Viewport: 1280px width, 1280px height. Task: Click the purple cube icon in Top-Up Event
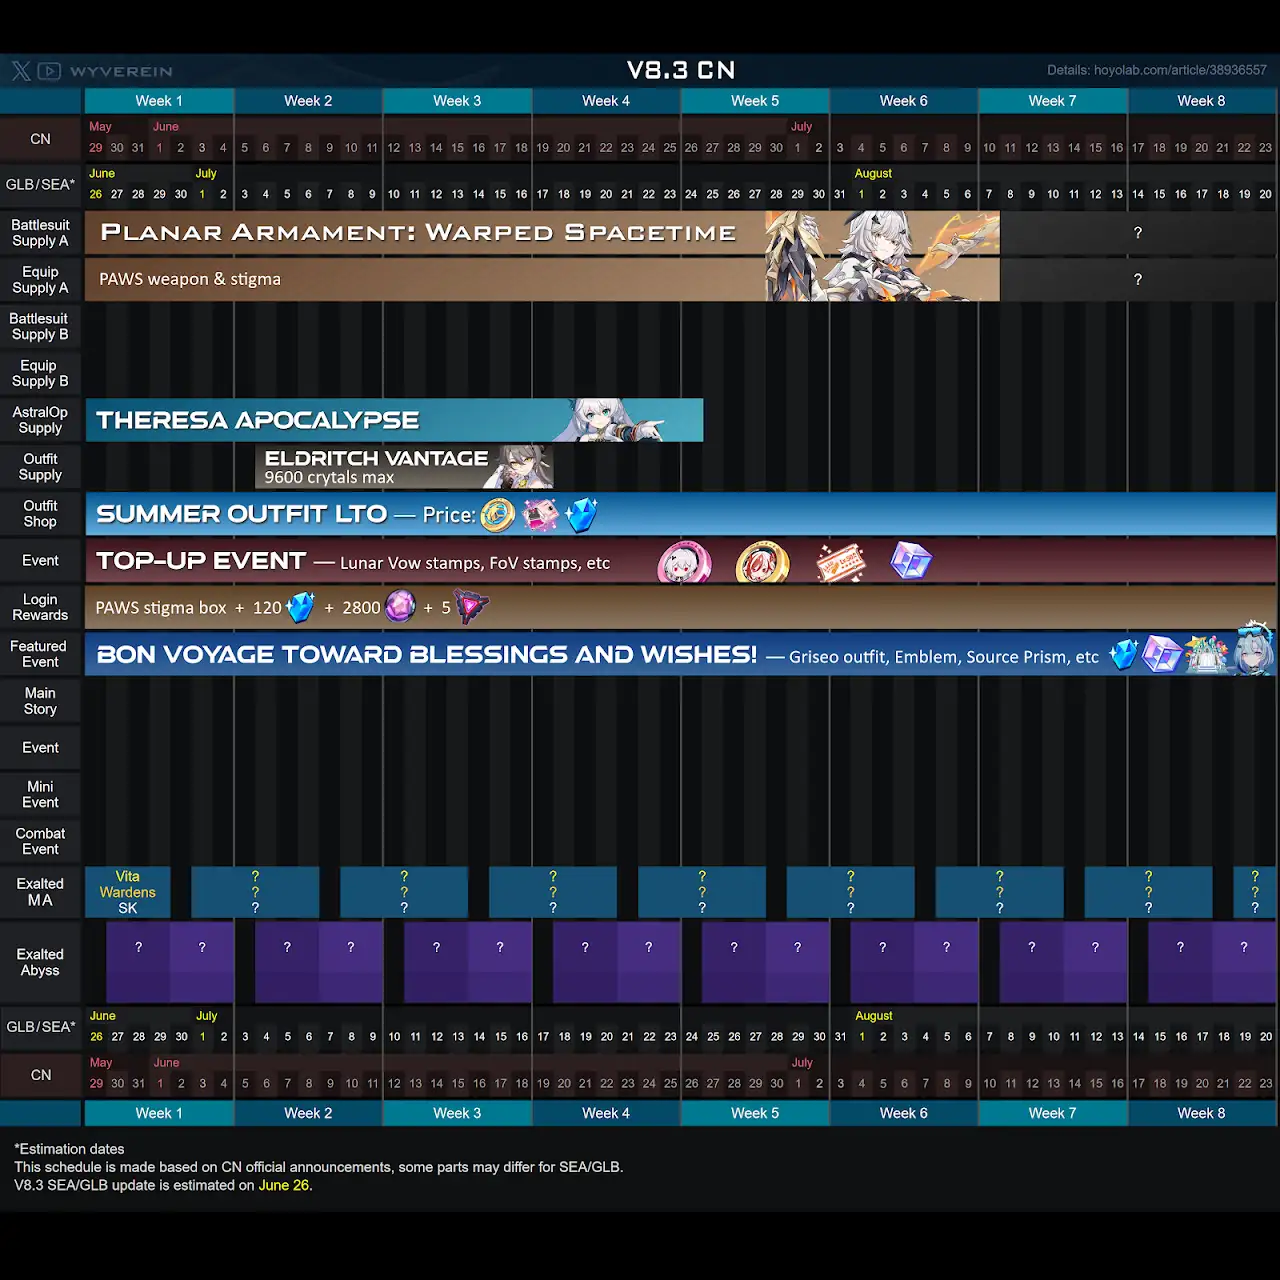[911, 561]
